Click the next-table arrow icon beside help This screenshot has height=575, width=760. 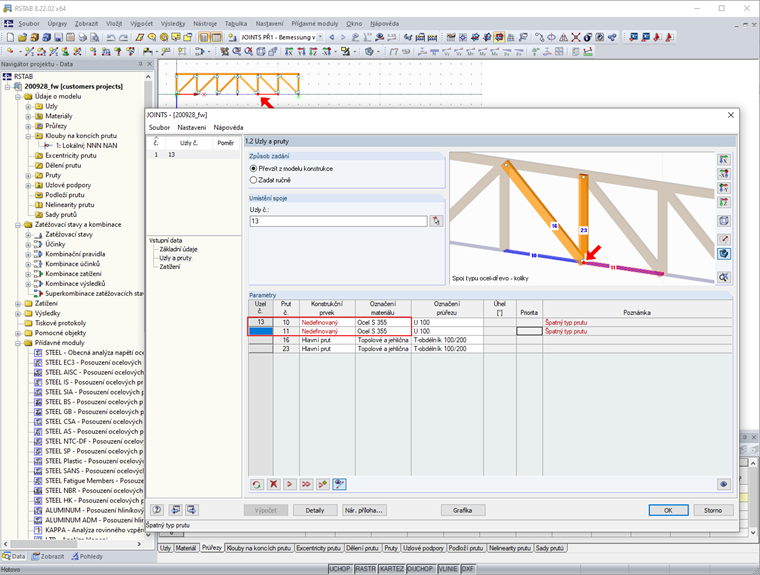[x=191, y=510]
